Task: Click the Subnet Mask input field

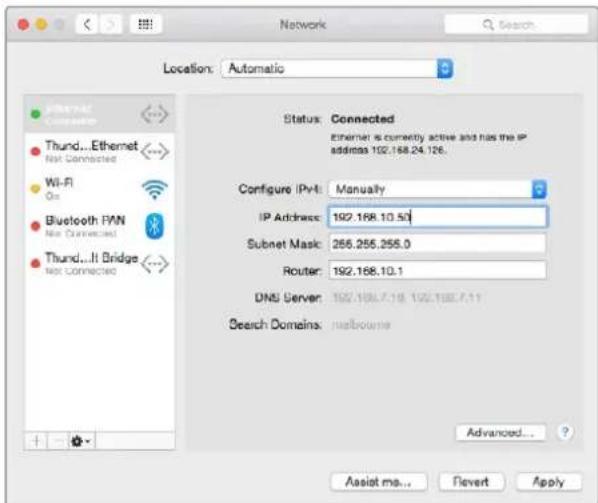Action: pyautogui.click(x=437, y=244)
